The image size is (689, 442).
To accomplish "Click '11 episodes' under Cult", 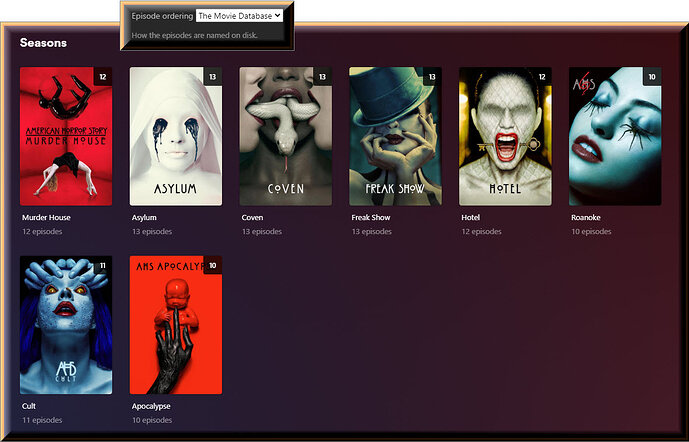I will pyautogui.click(x=42, y=420).
